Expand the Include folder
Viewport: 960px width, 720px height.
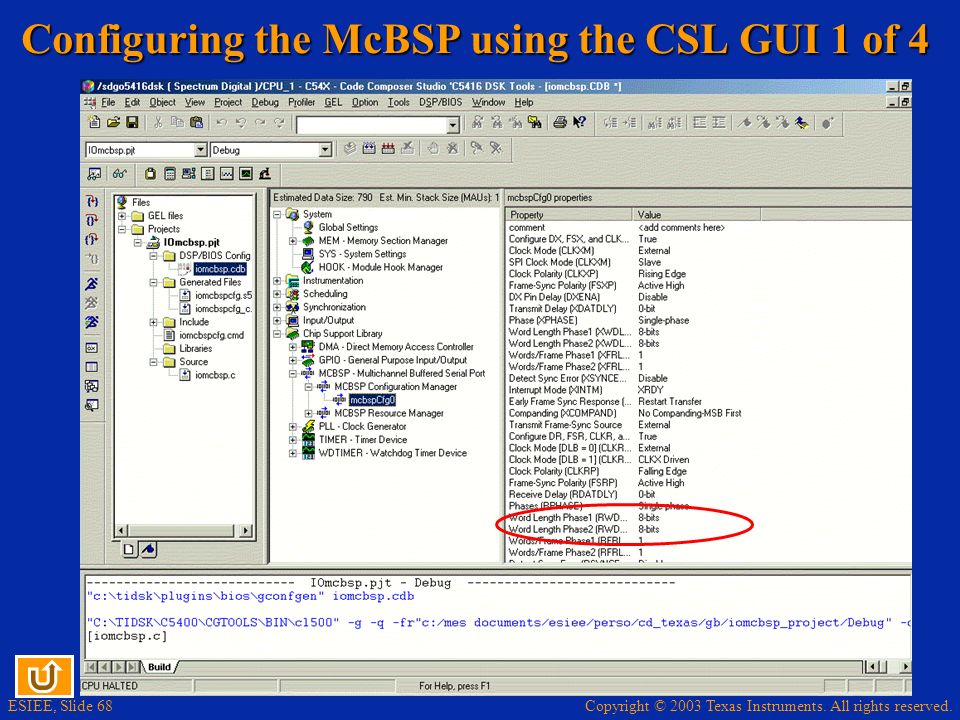(154, 322)
